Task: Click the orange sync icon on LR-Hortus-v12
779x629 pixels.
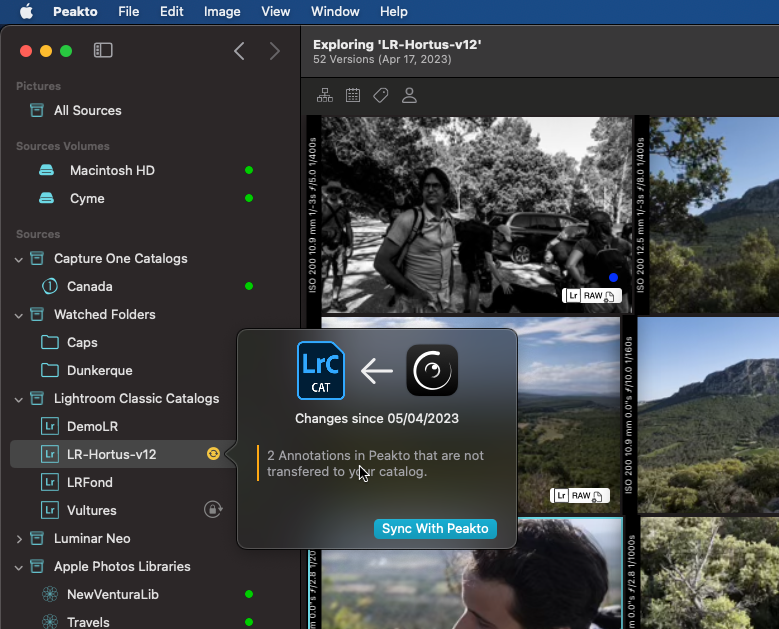Action: coord(213,454)
